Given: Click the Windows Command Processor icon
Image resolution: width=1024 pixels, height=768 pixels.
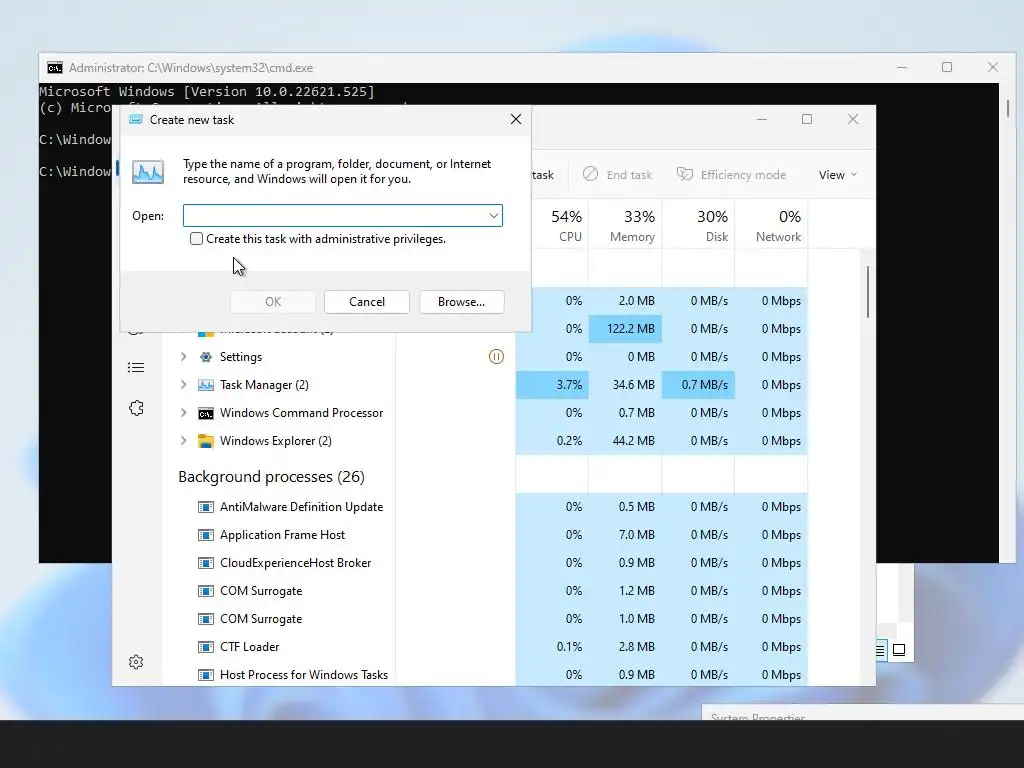Looking at the screenshot, I should [x=206, y=413].
